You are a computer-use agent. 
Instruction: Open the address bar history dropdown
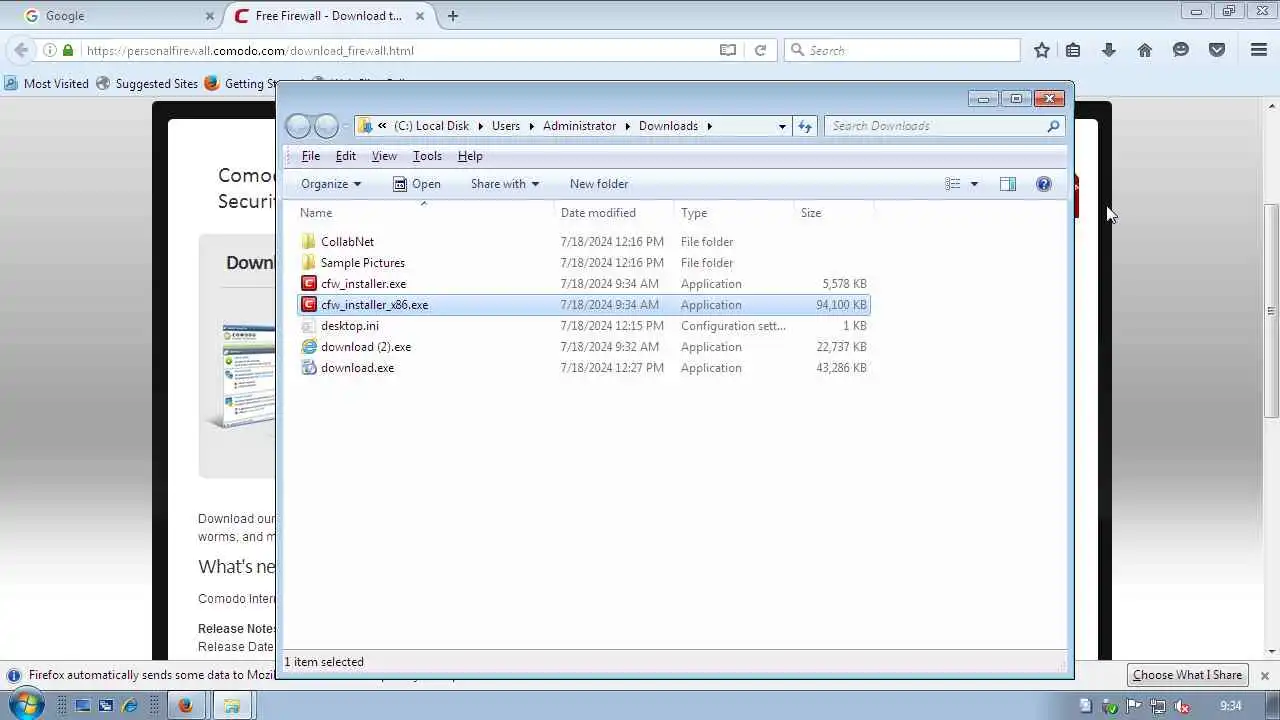pos(782,126)
